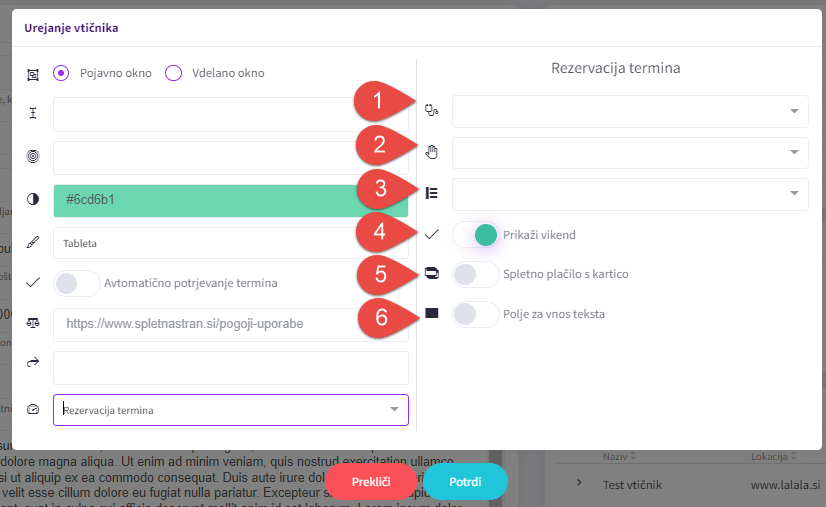Image resolution: width=826 pixels, height=507 pixels.
Task: Click the pogoji-uporabe URL input field
Action: click(x=231, y=324)
